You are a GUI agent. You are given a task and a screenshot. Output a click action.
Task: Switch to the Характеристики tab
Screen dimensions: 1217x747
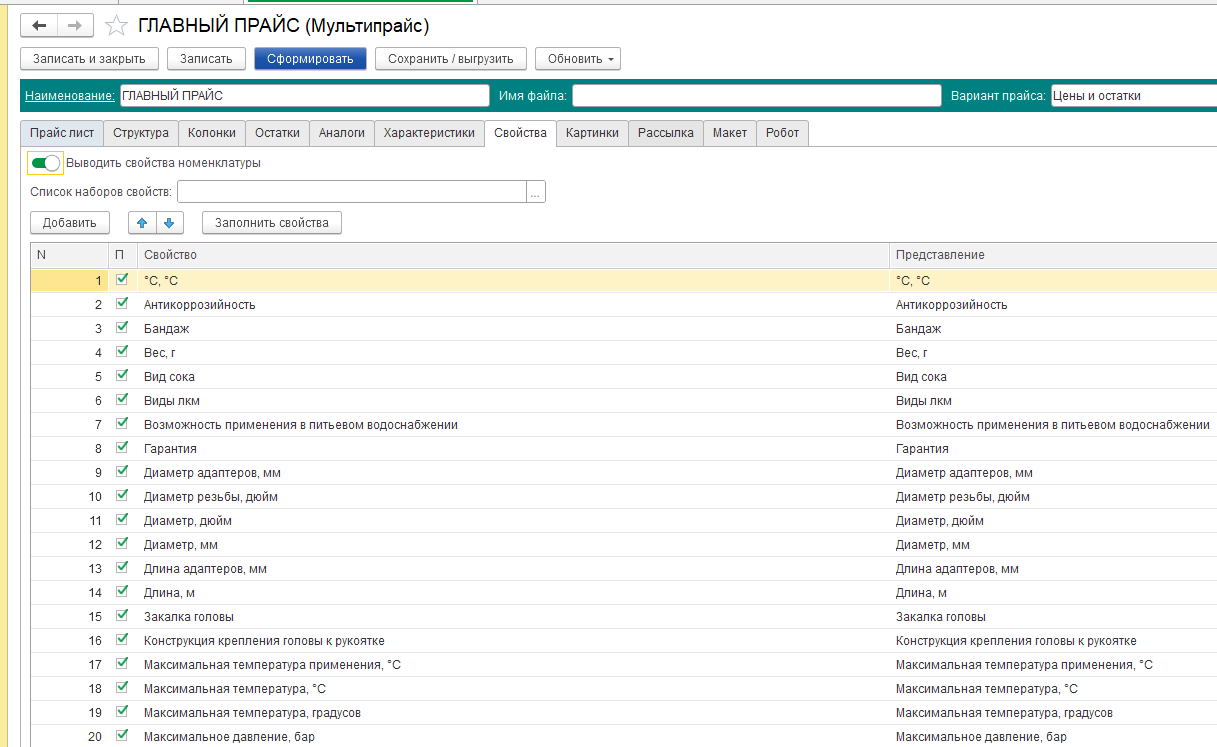coord(429,133)
